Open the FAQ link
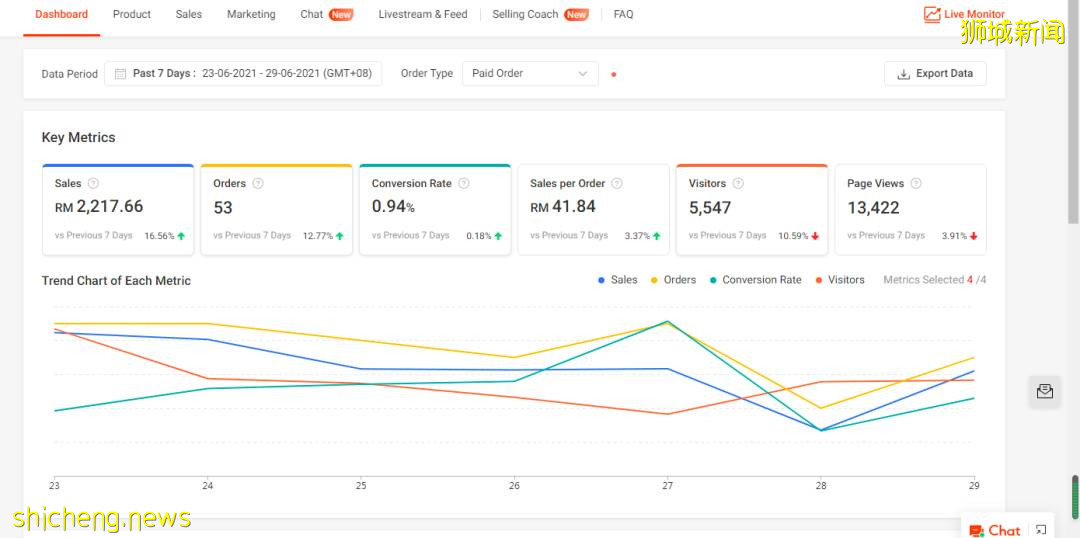Viewport: 1080px width, 538px height. coord(623,15)
